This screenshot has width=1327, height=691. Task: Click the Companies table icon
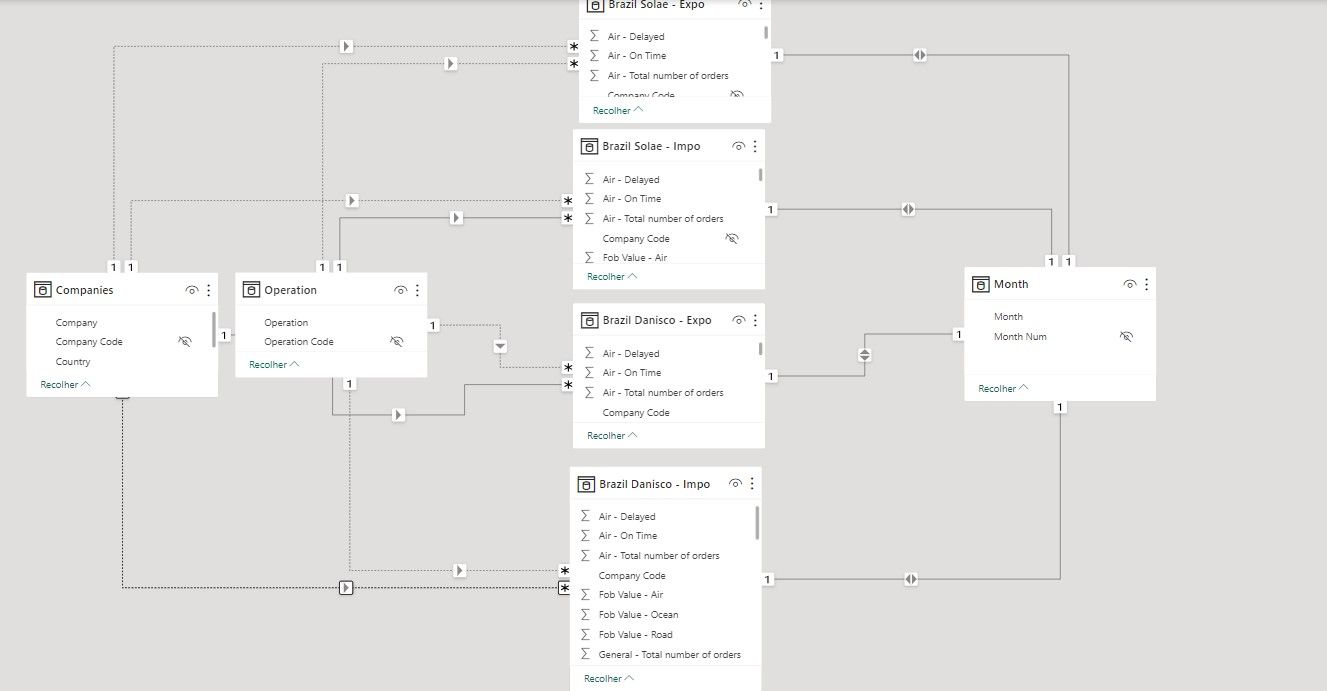[42, 290]
